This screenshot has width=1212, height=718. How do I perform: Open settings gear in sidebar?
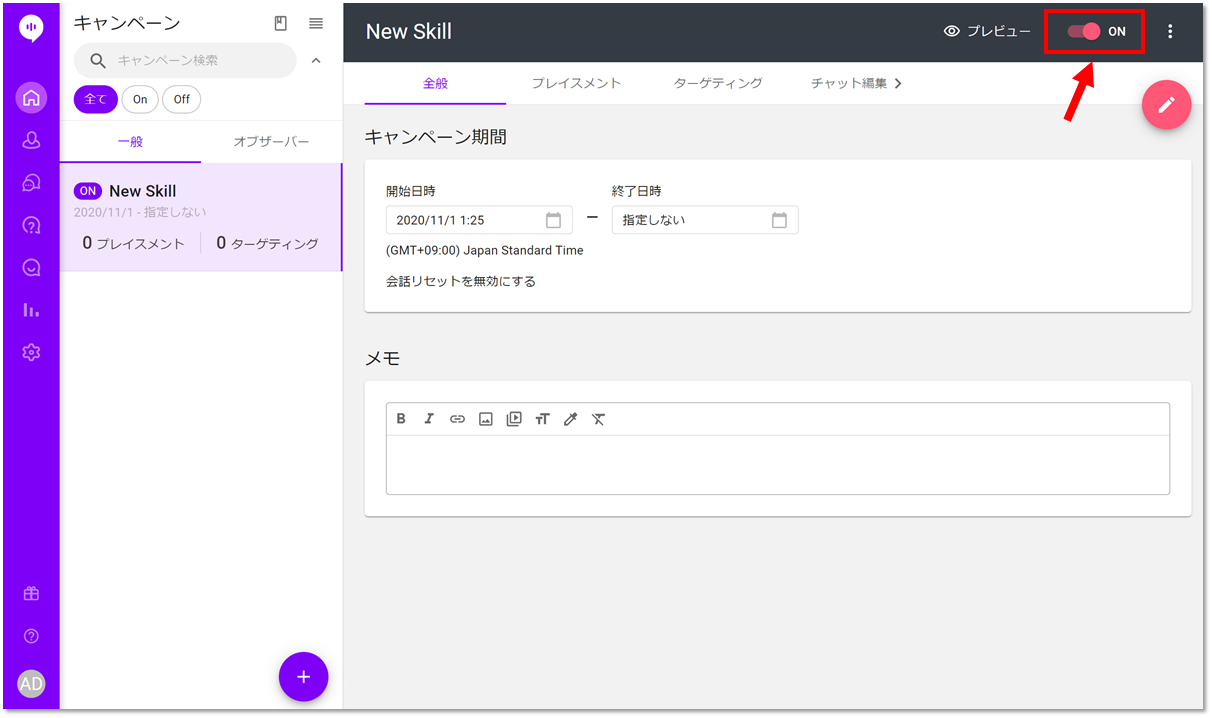tap(31, 352)
